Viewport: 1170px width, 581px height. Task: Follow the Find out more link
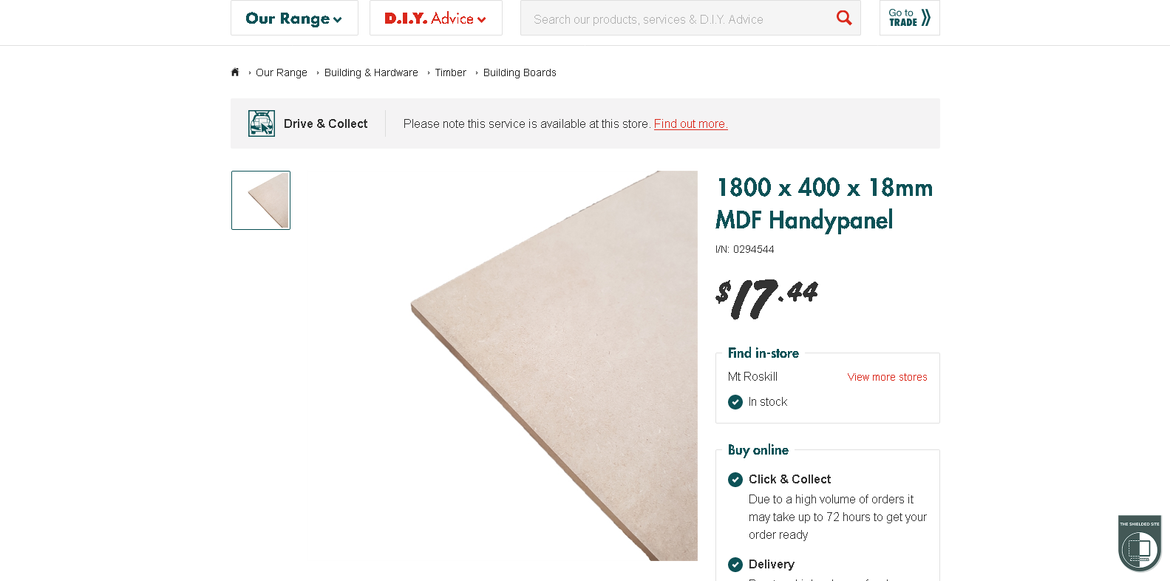pos(691,124)
